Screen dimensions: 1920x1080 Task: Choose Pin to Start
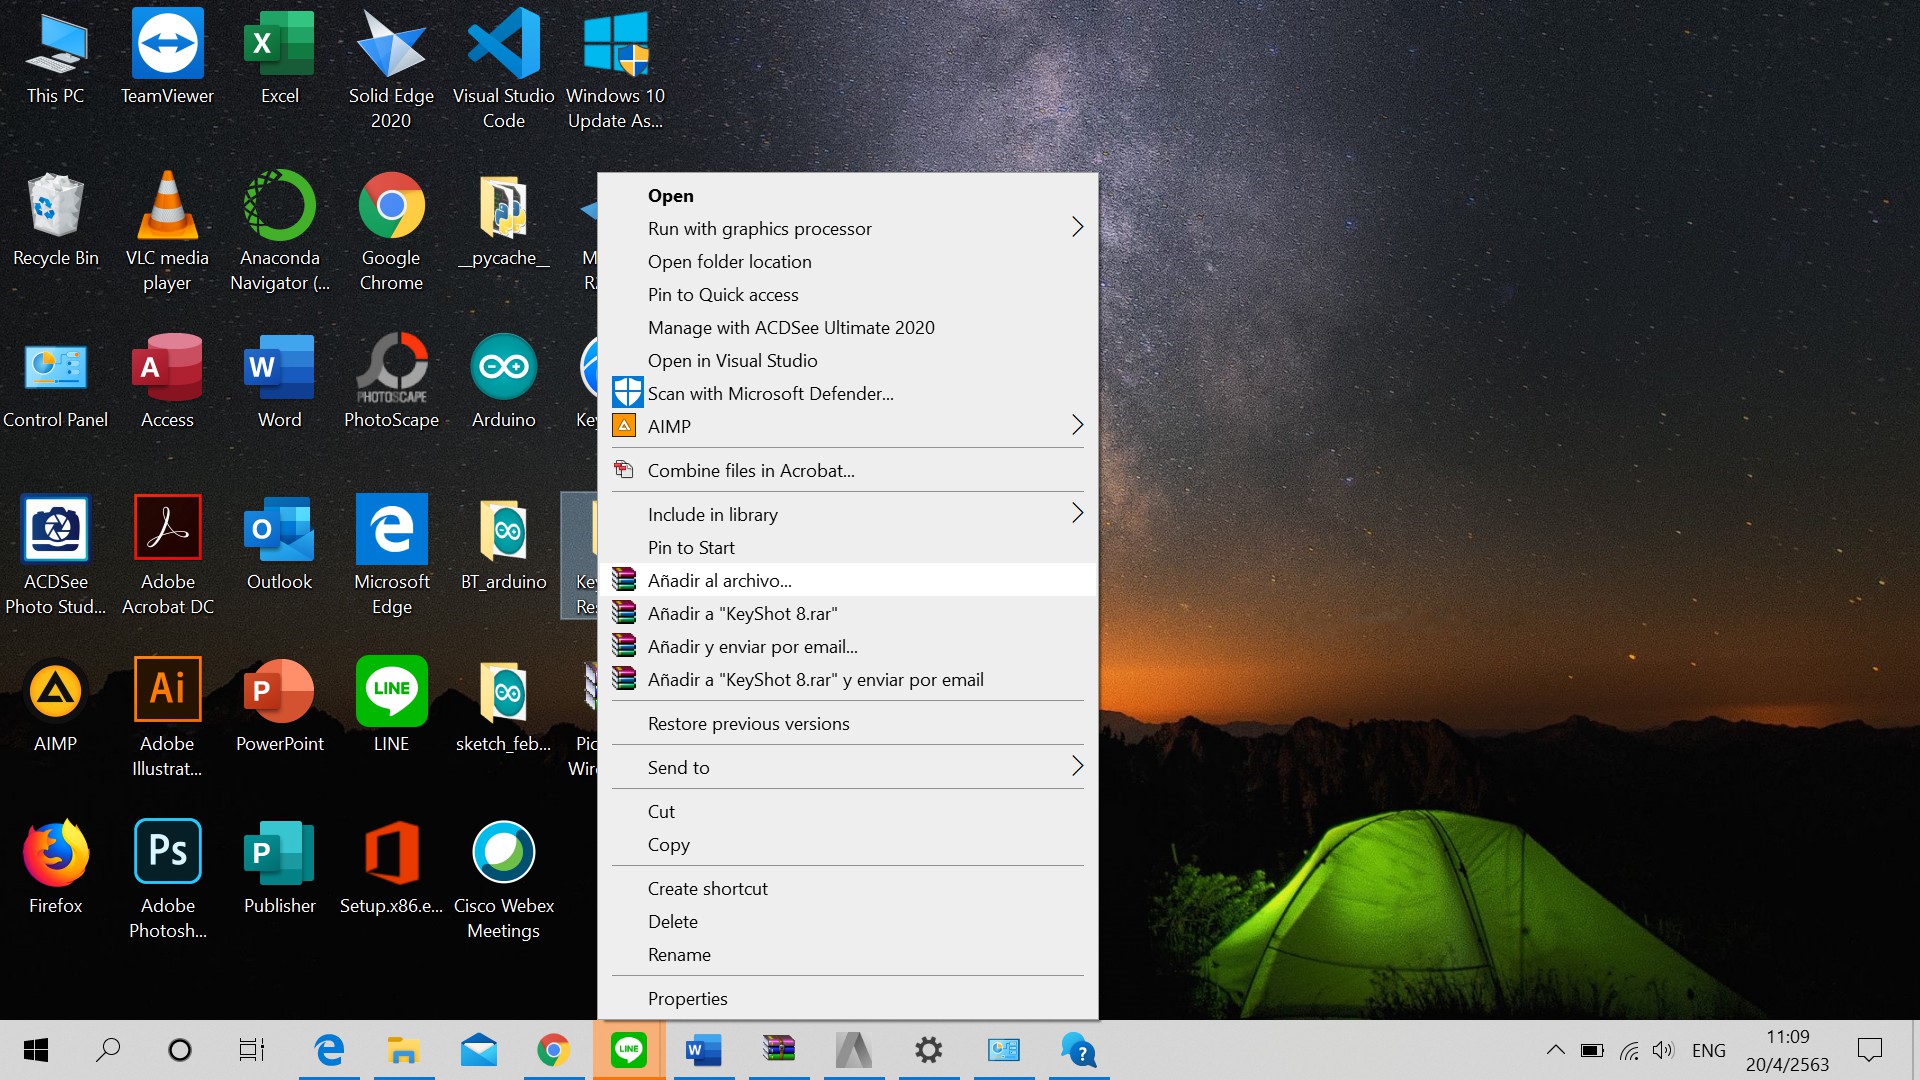pyautogui.click(x=847, y=548)
